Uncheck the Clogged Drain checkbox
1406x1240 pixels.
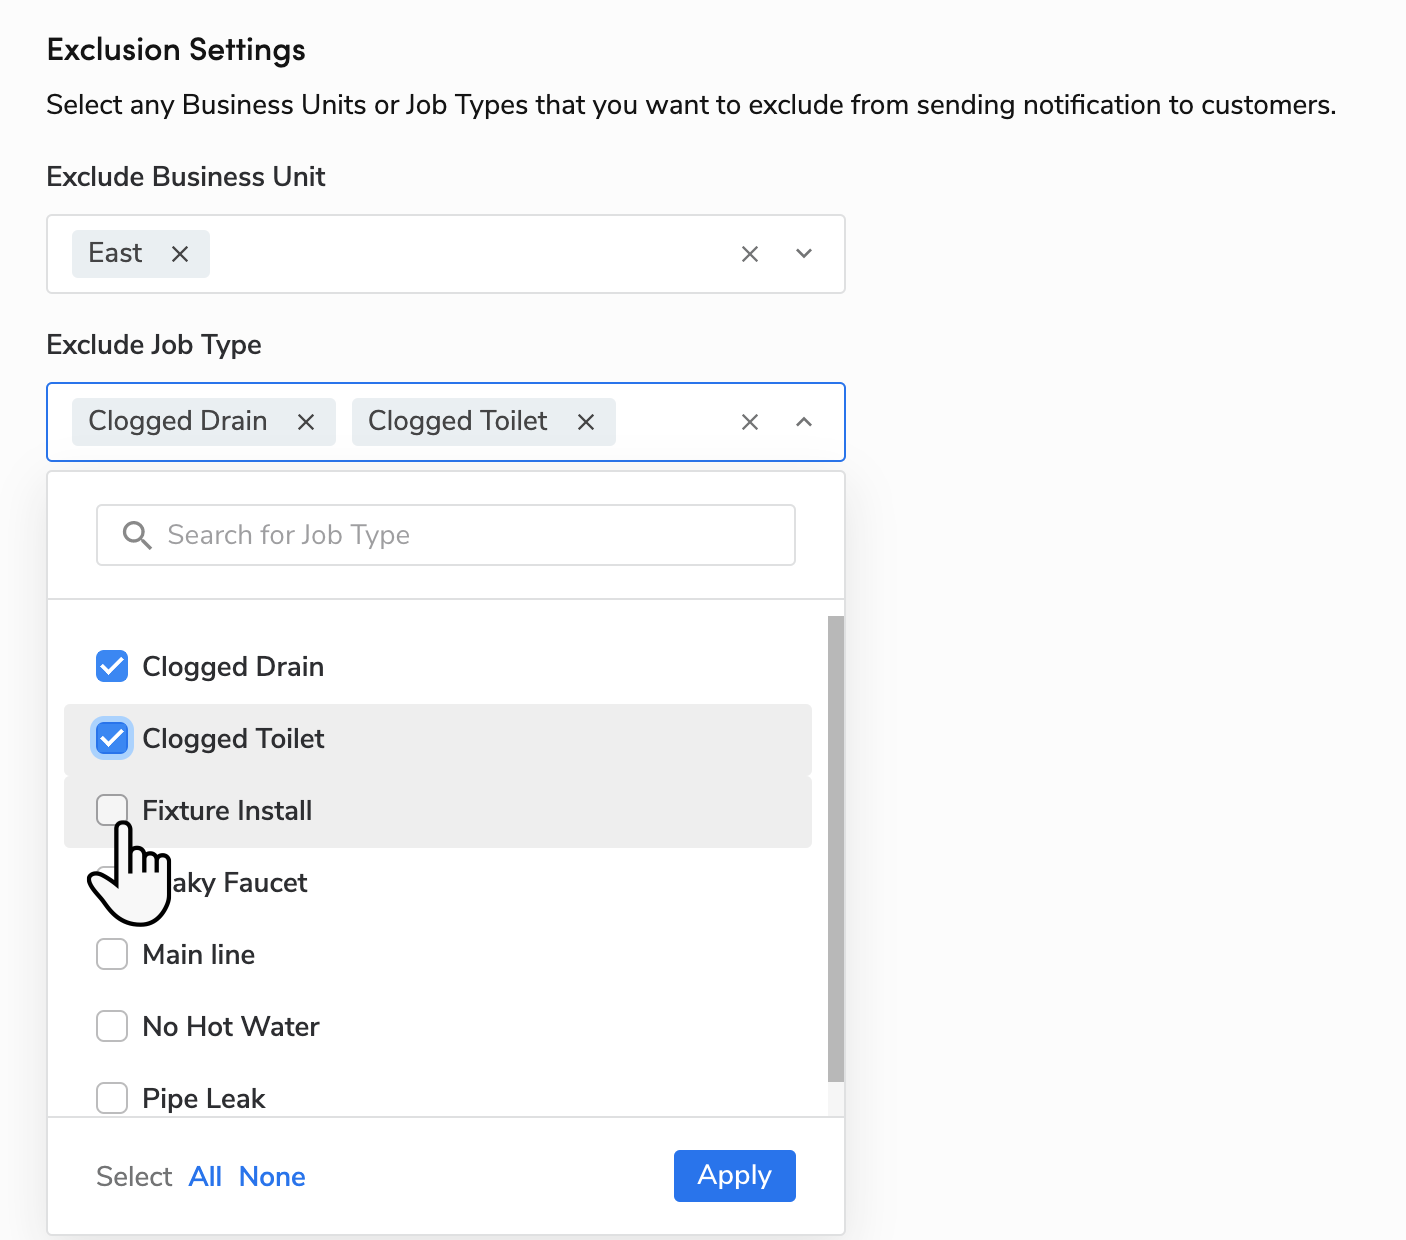pos(112,666)
